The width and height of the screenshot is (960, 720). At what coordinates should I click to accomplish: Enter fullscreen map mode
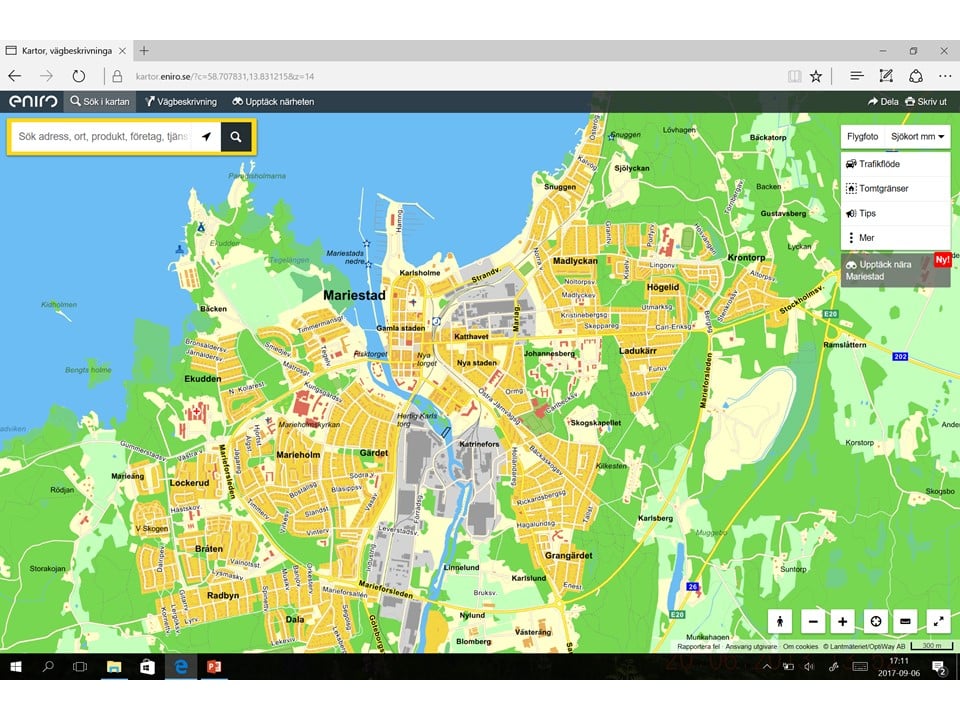point(939,621)
